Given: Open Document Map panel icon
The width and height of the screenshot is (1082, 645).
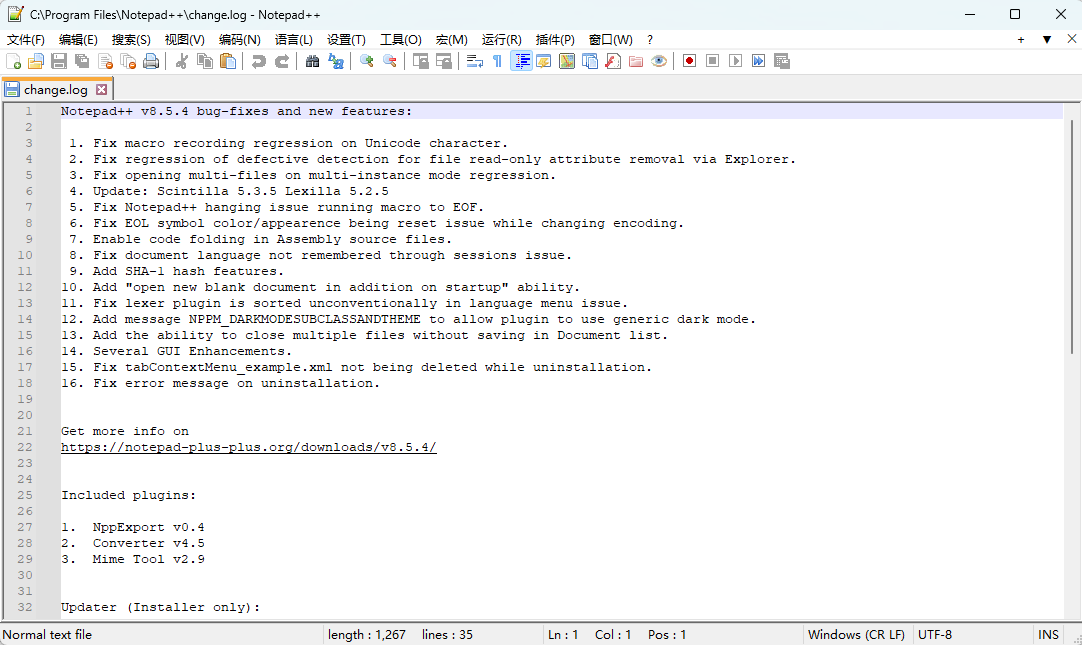Looking at the screenshot, I should click(x=567, y=61).
